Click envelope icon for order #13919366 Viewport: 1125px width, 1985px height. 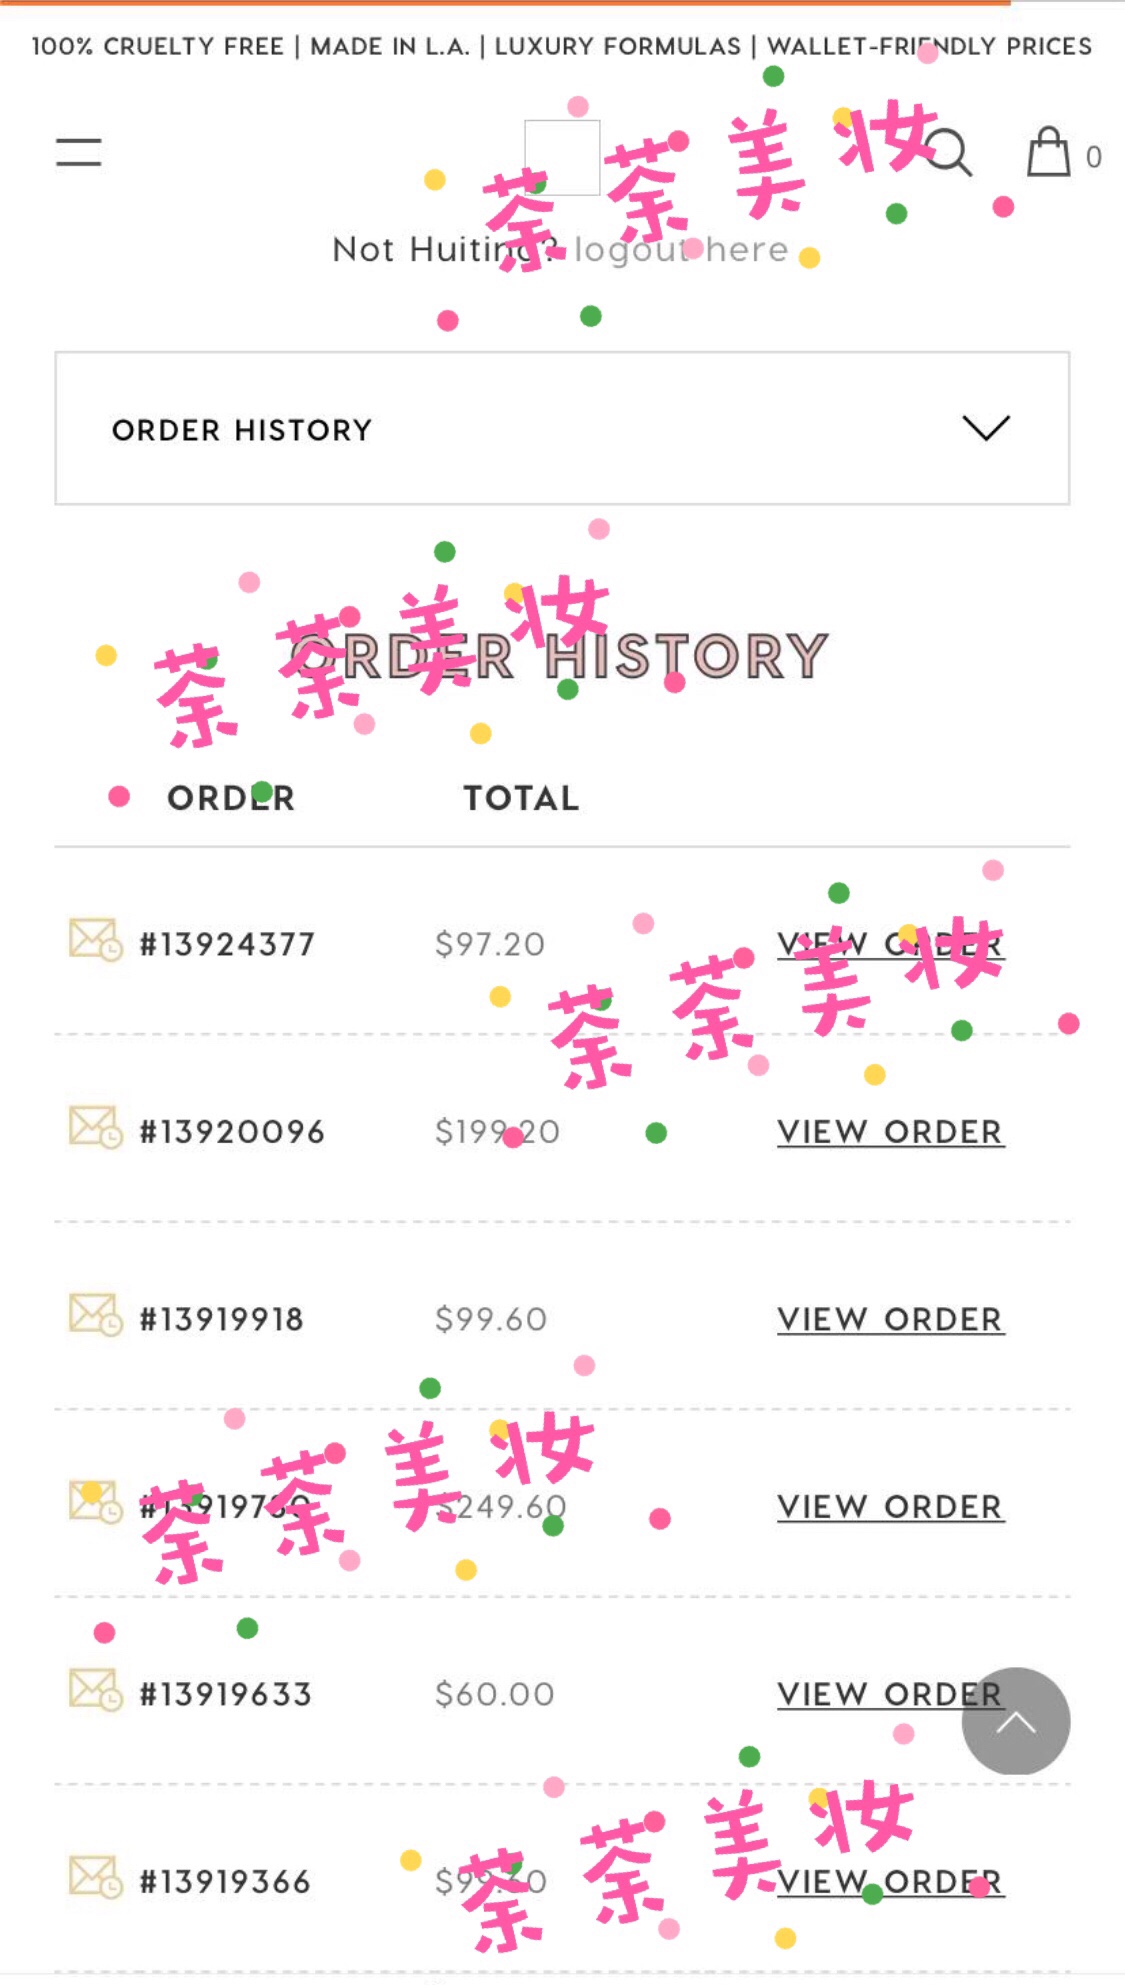pos(95,1878)
